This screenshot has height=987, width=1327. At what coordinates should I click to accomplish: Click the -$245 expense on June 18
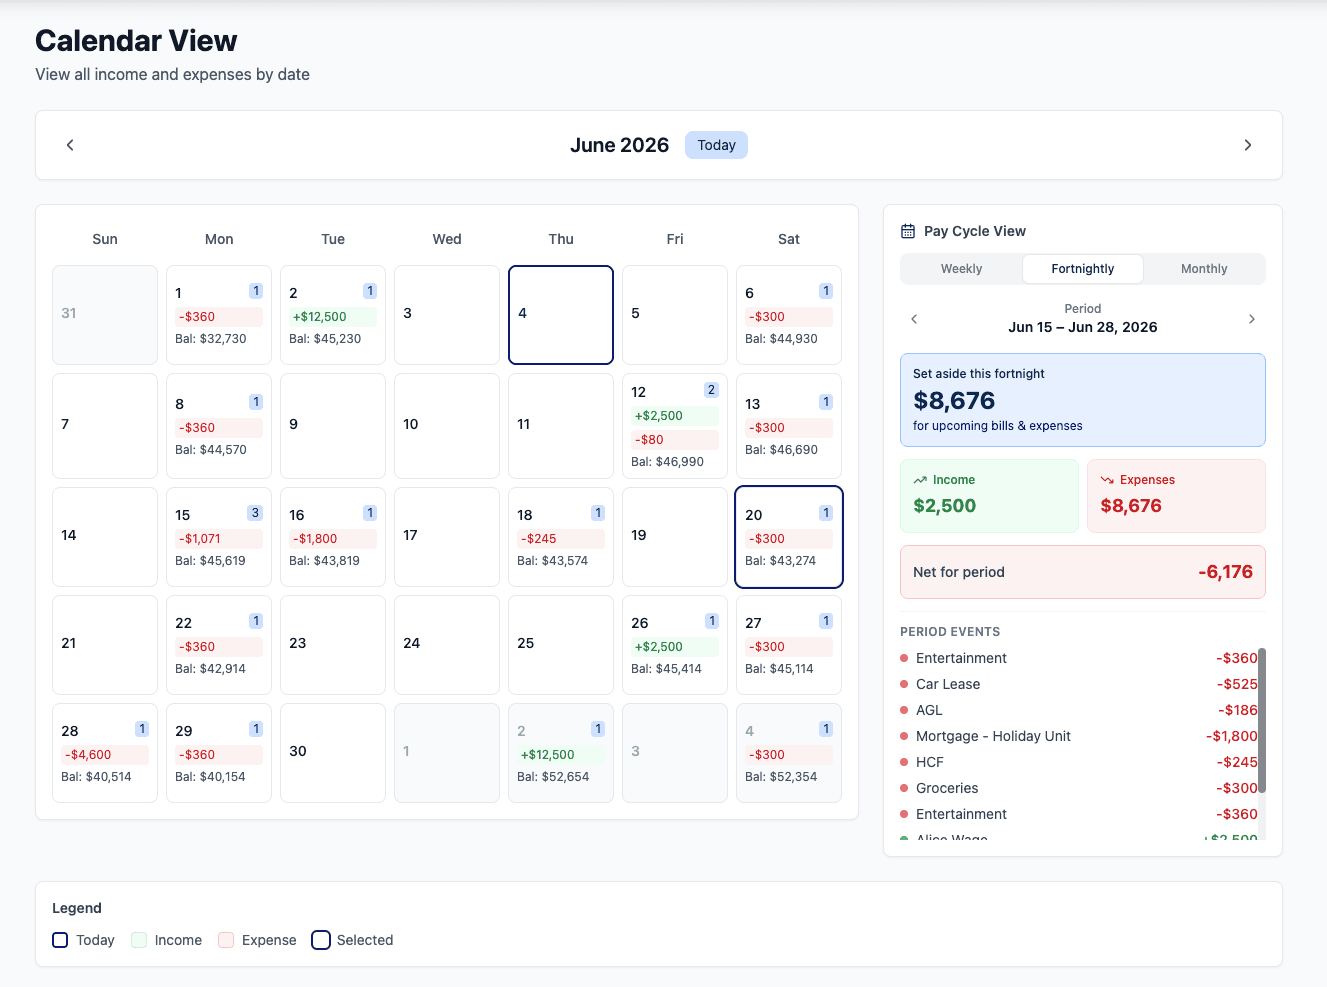(561, 539)
